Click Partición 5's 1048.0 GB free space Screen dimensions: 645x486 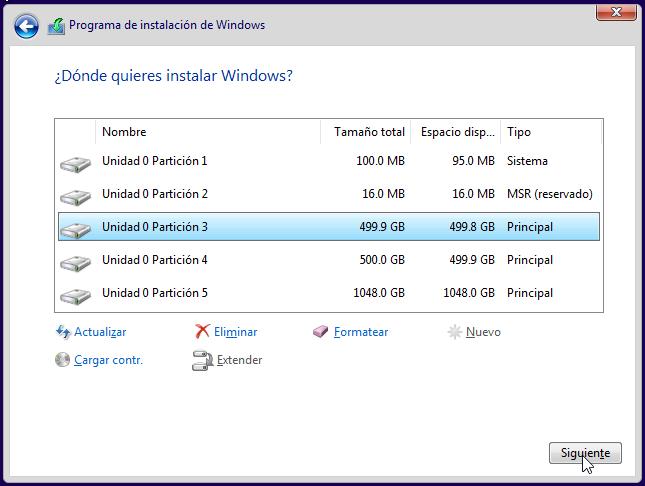point(469,293)
